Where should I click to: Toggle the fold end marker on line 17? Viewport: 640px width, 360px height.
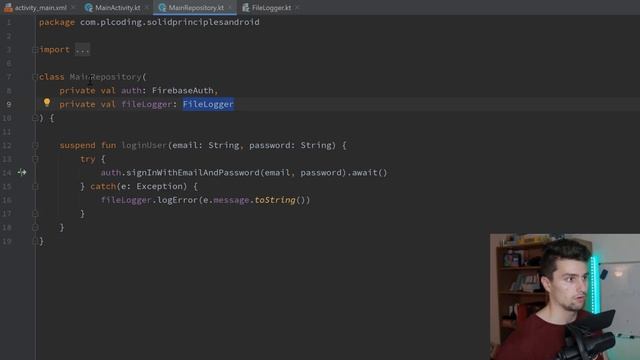[35, 213]
